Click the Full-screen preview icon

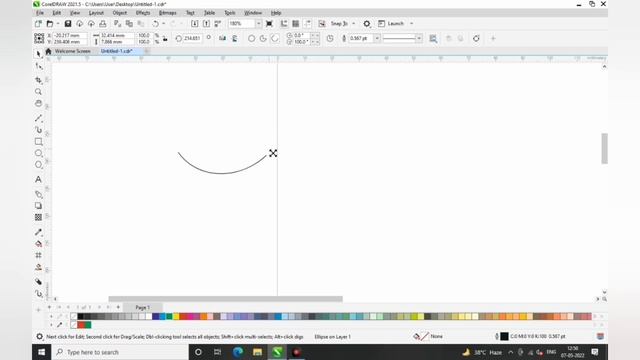point(269,24)
